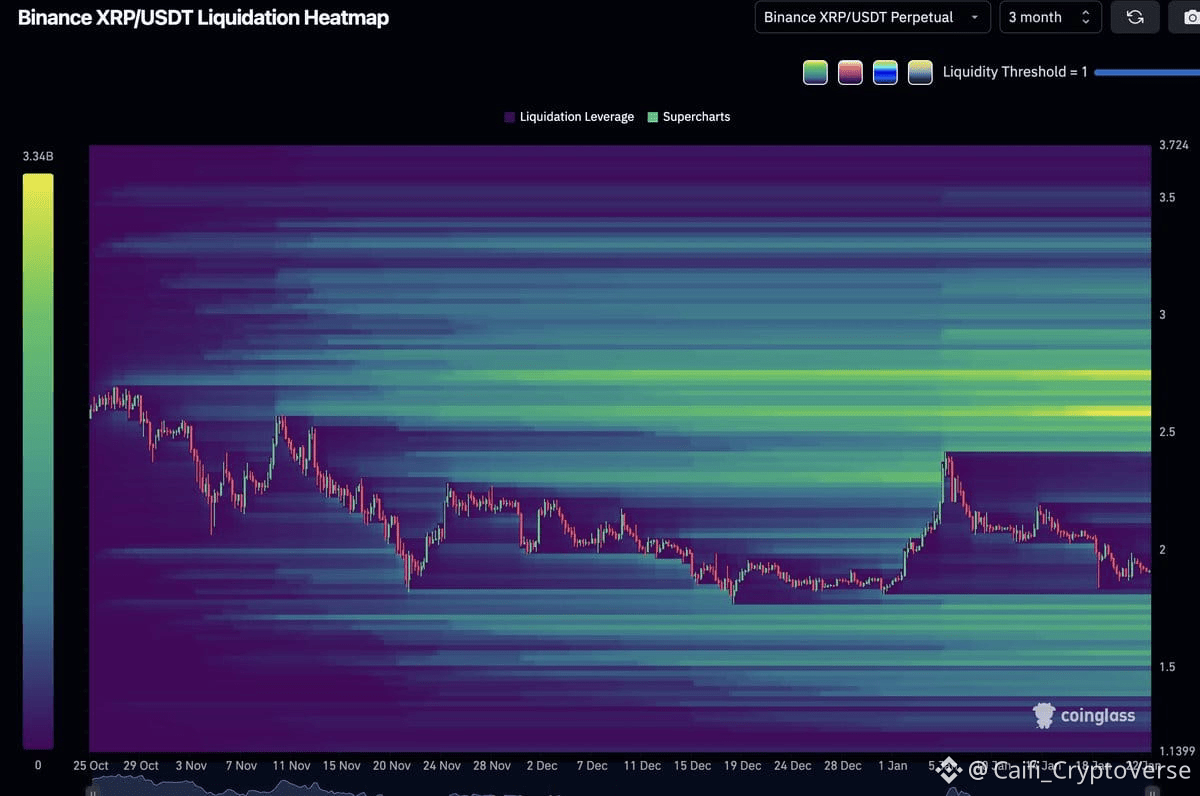Viewport: 1200px width, 796px height.
Task: Click the 15 Nov date label
Action: click(342, 765)
